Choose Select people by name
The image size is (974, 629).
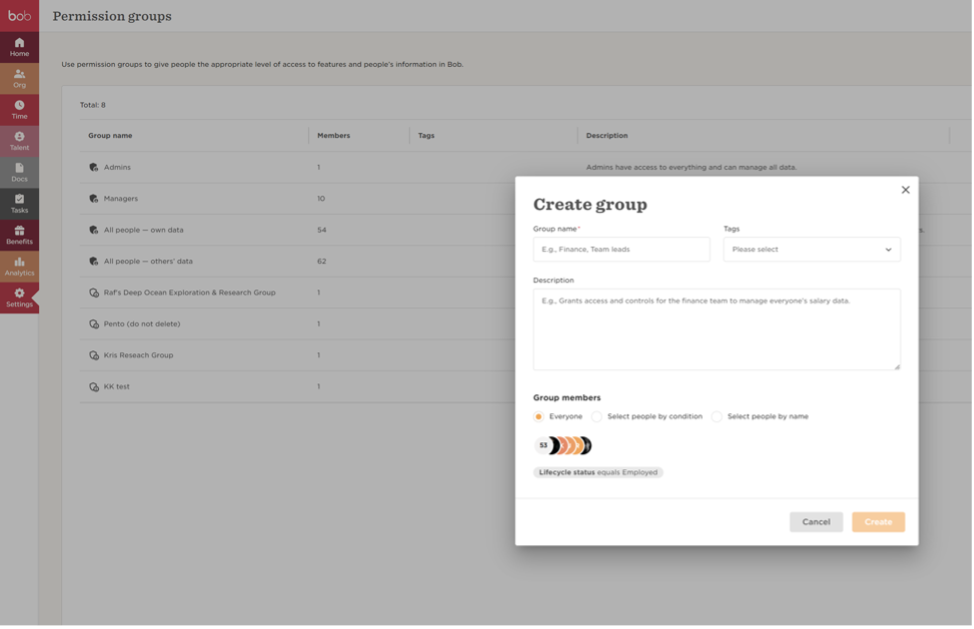[x=717, y=416]
